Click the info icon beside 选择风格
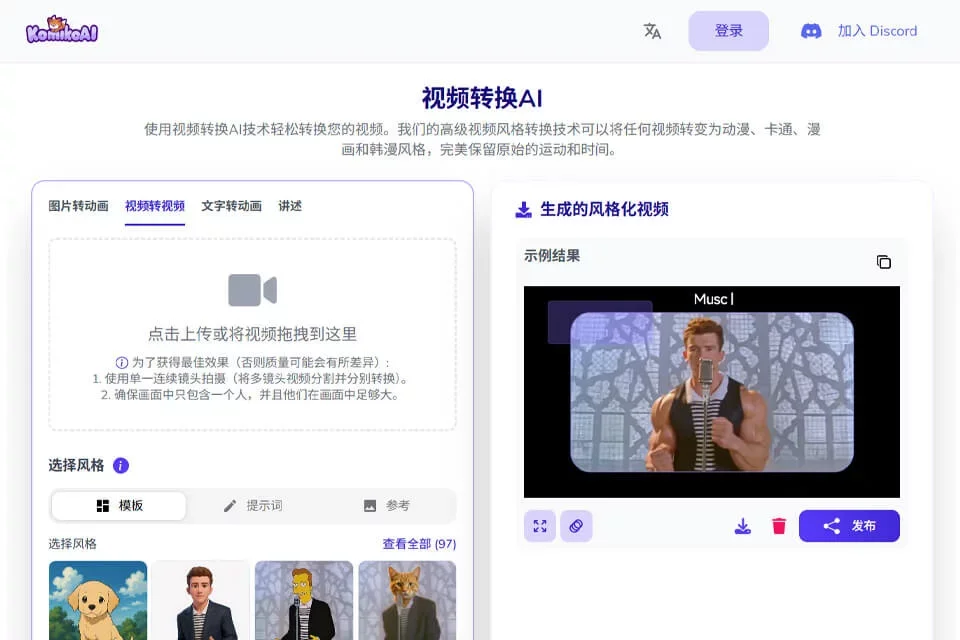960x640 pixels. [x=121, y=465]
